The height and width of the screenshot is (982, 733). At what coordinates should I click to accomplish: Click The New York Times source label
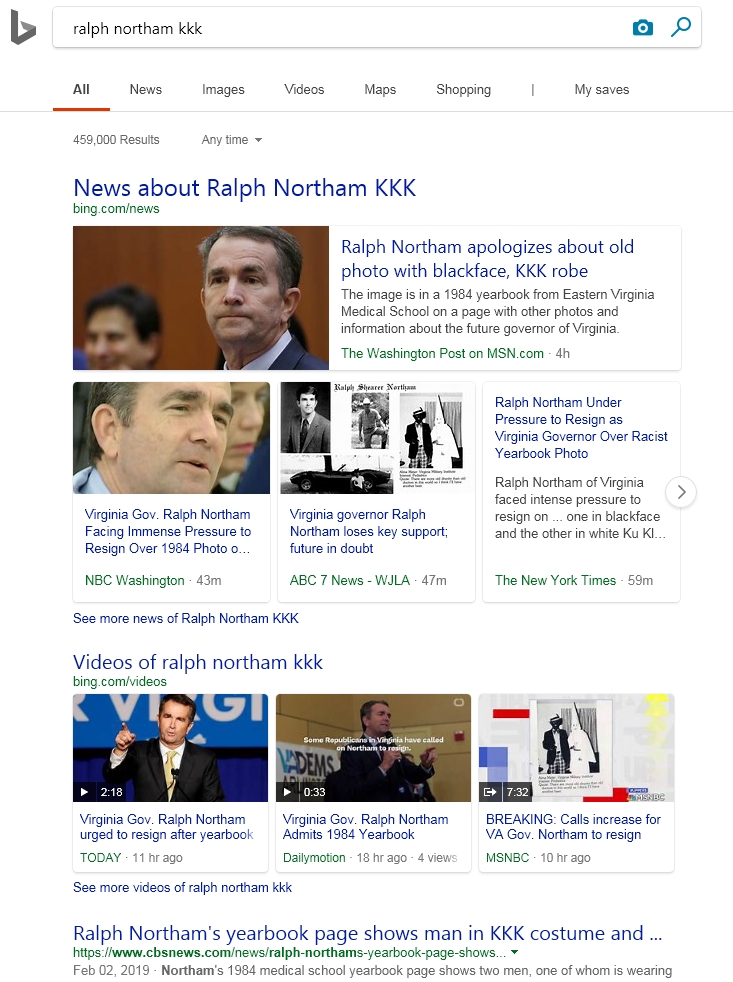(x=555, y=581)
